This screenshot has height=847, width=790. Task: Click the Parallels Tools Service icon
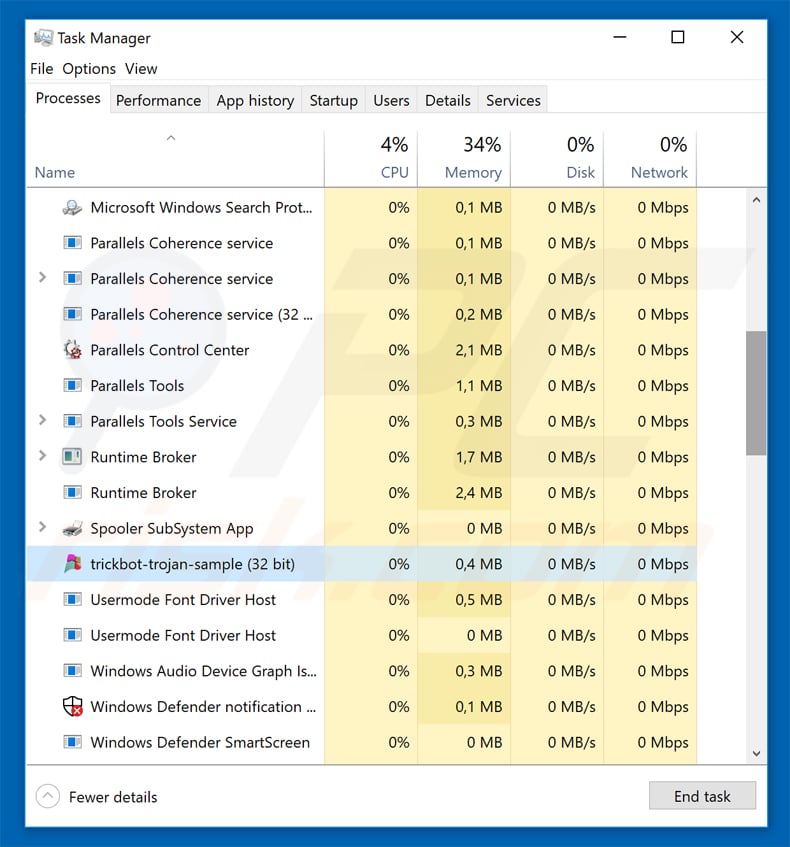tap(72, 421)
